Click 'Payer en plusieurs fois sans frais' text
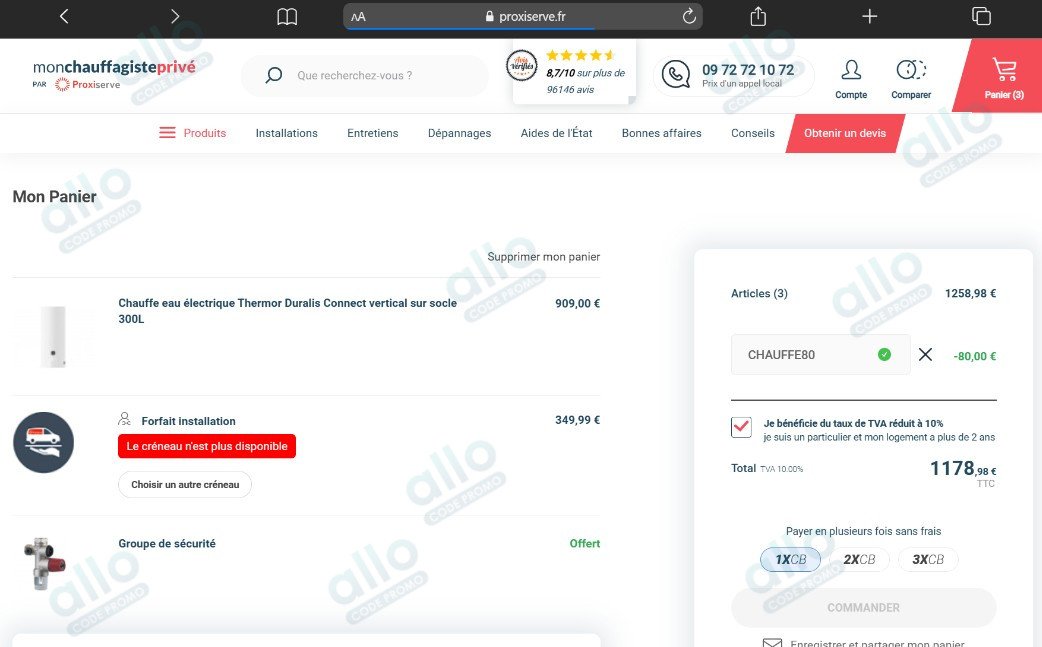The height and width of the screenshot is (647, 1042). (863, 531)
